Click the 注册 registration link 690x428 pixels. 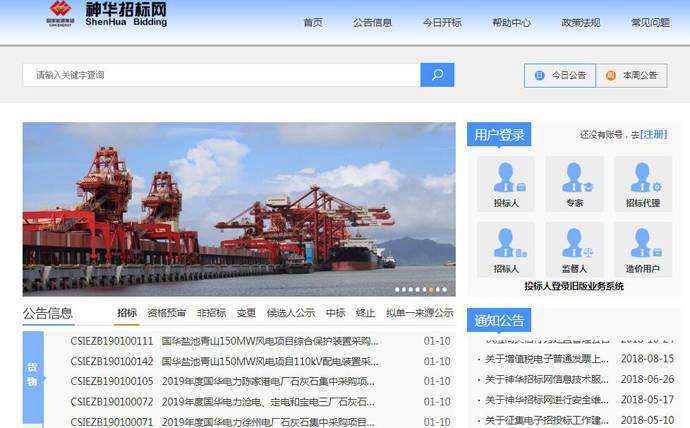click(653, 134)
